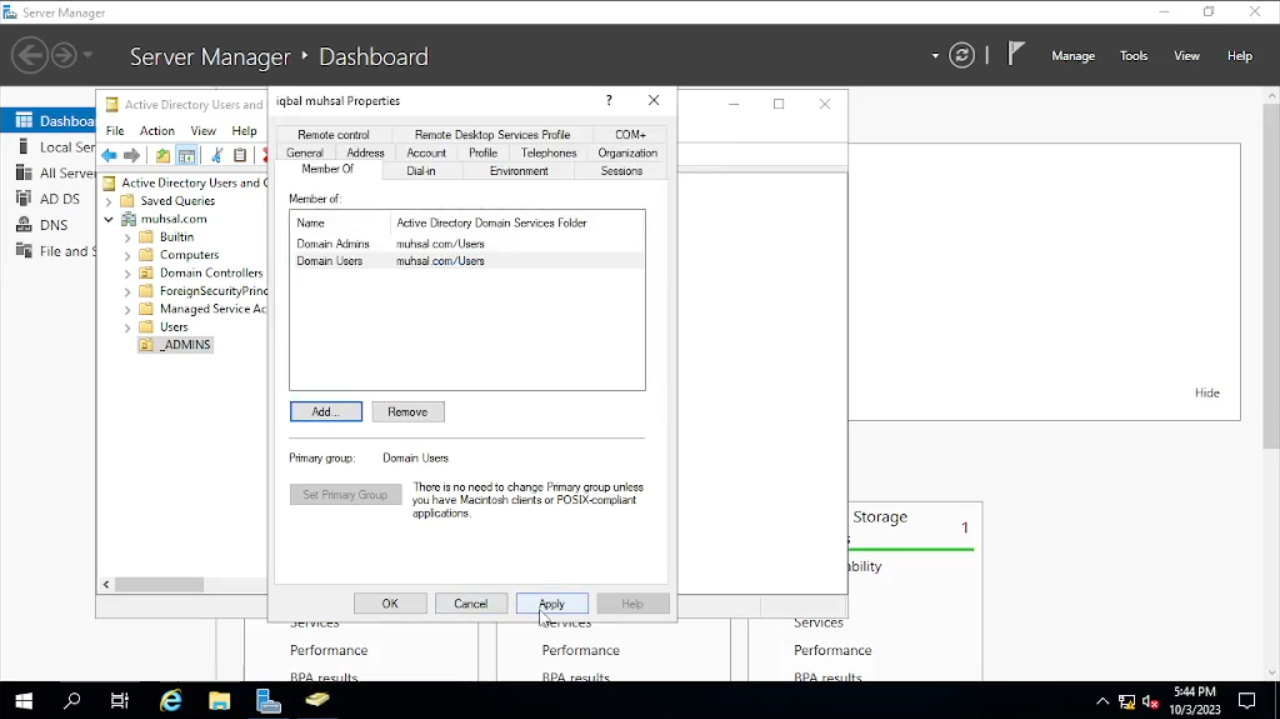1280x719 pixels.
Task: Open File Explorer from the taskbar
Action: tap(219, 701)
